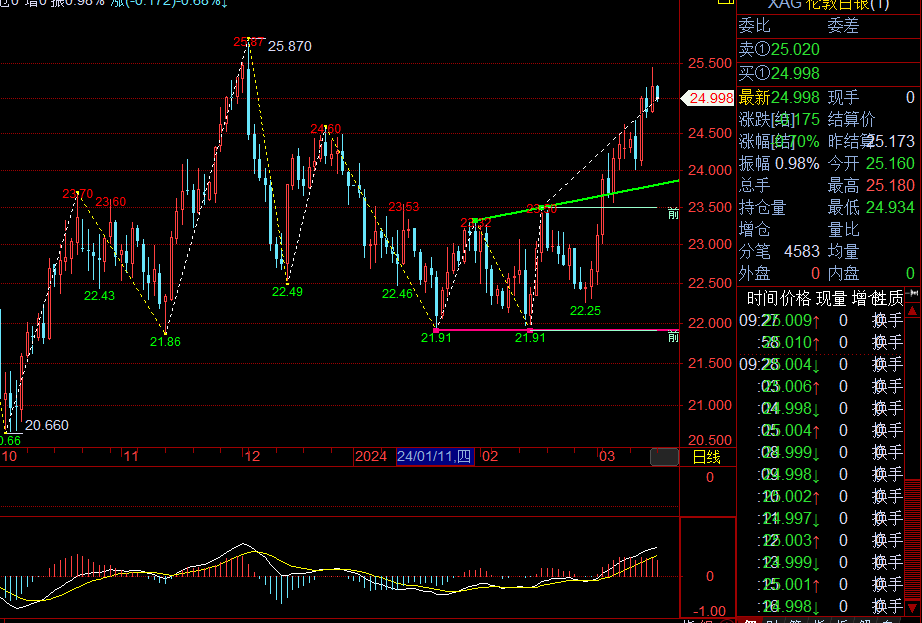The image size is (922, 623).
Task: Click the 25.870 peak price label
Action: tap(290, 46)
